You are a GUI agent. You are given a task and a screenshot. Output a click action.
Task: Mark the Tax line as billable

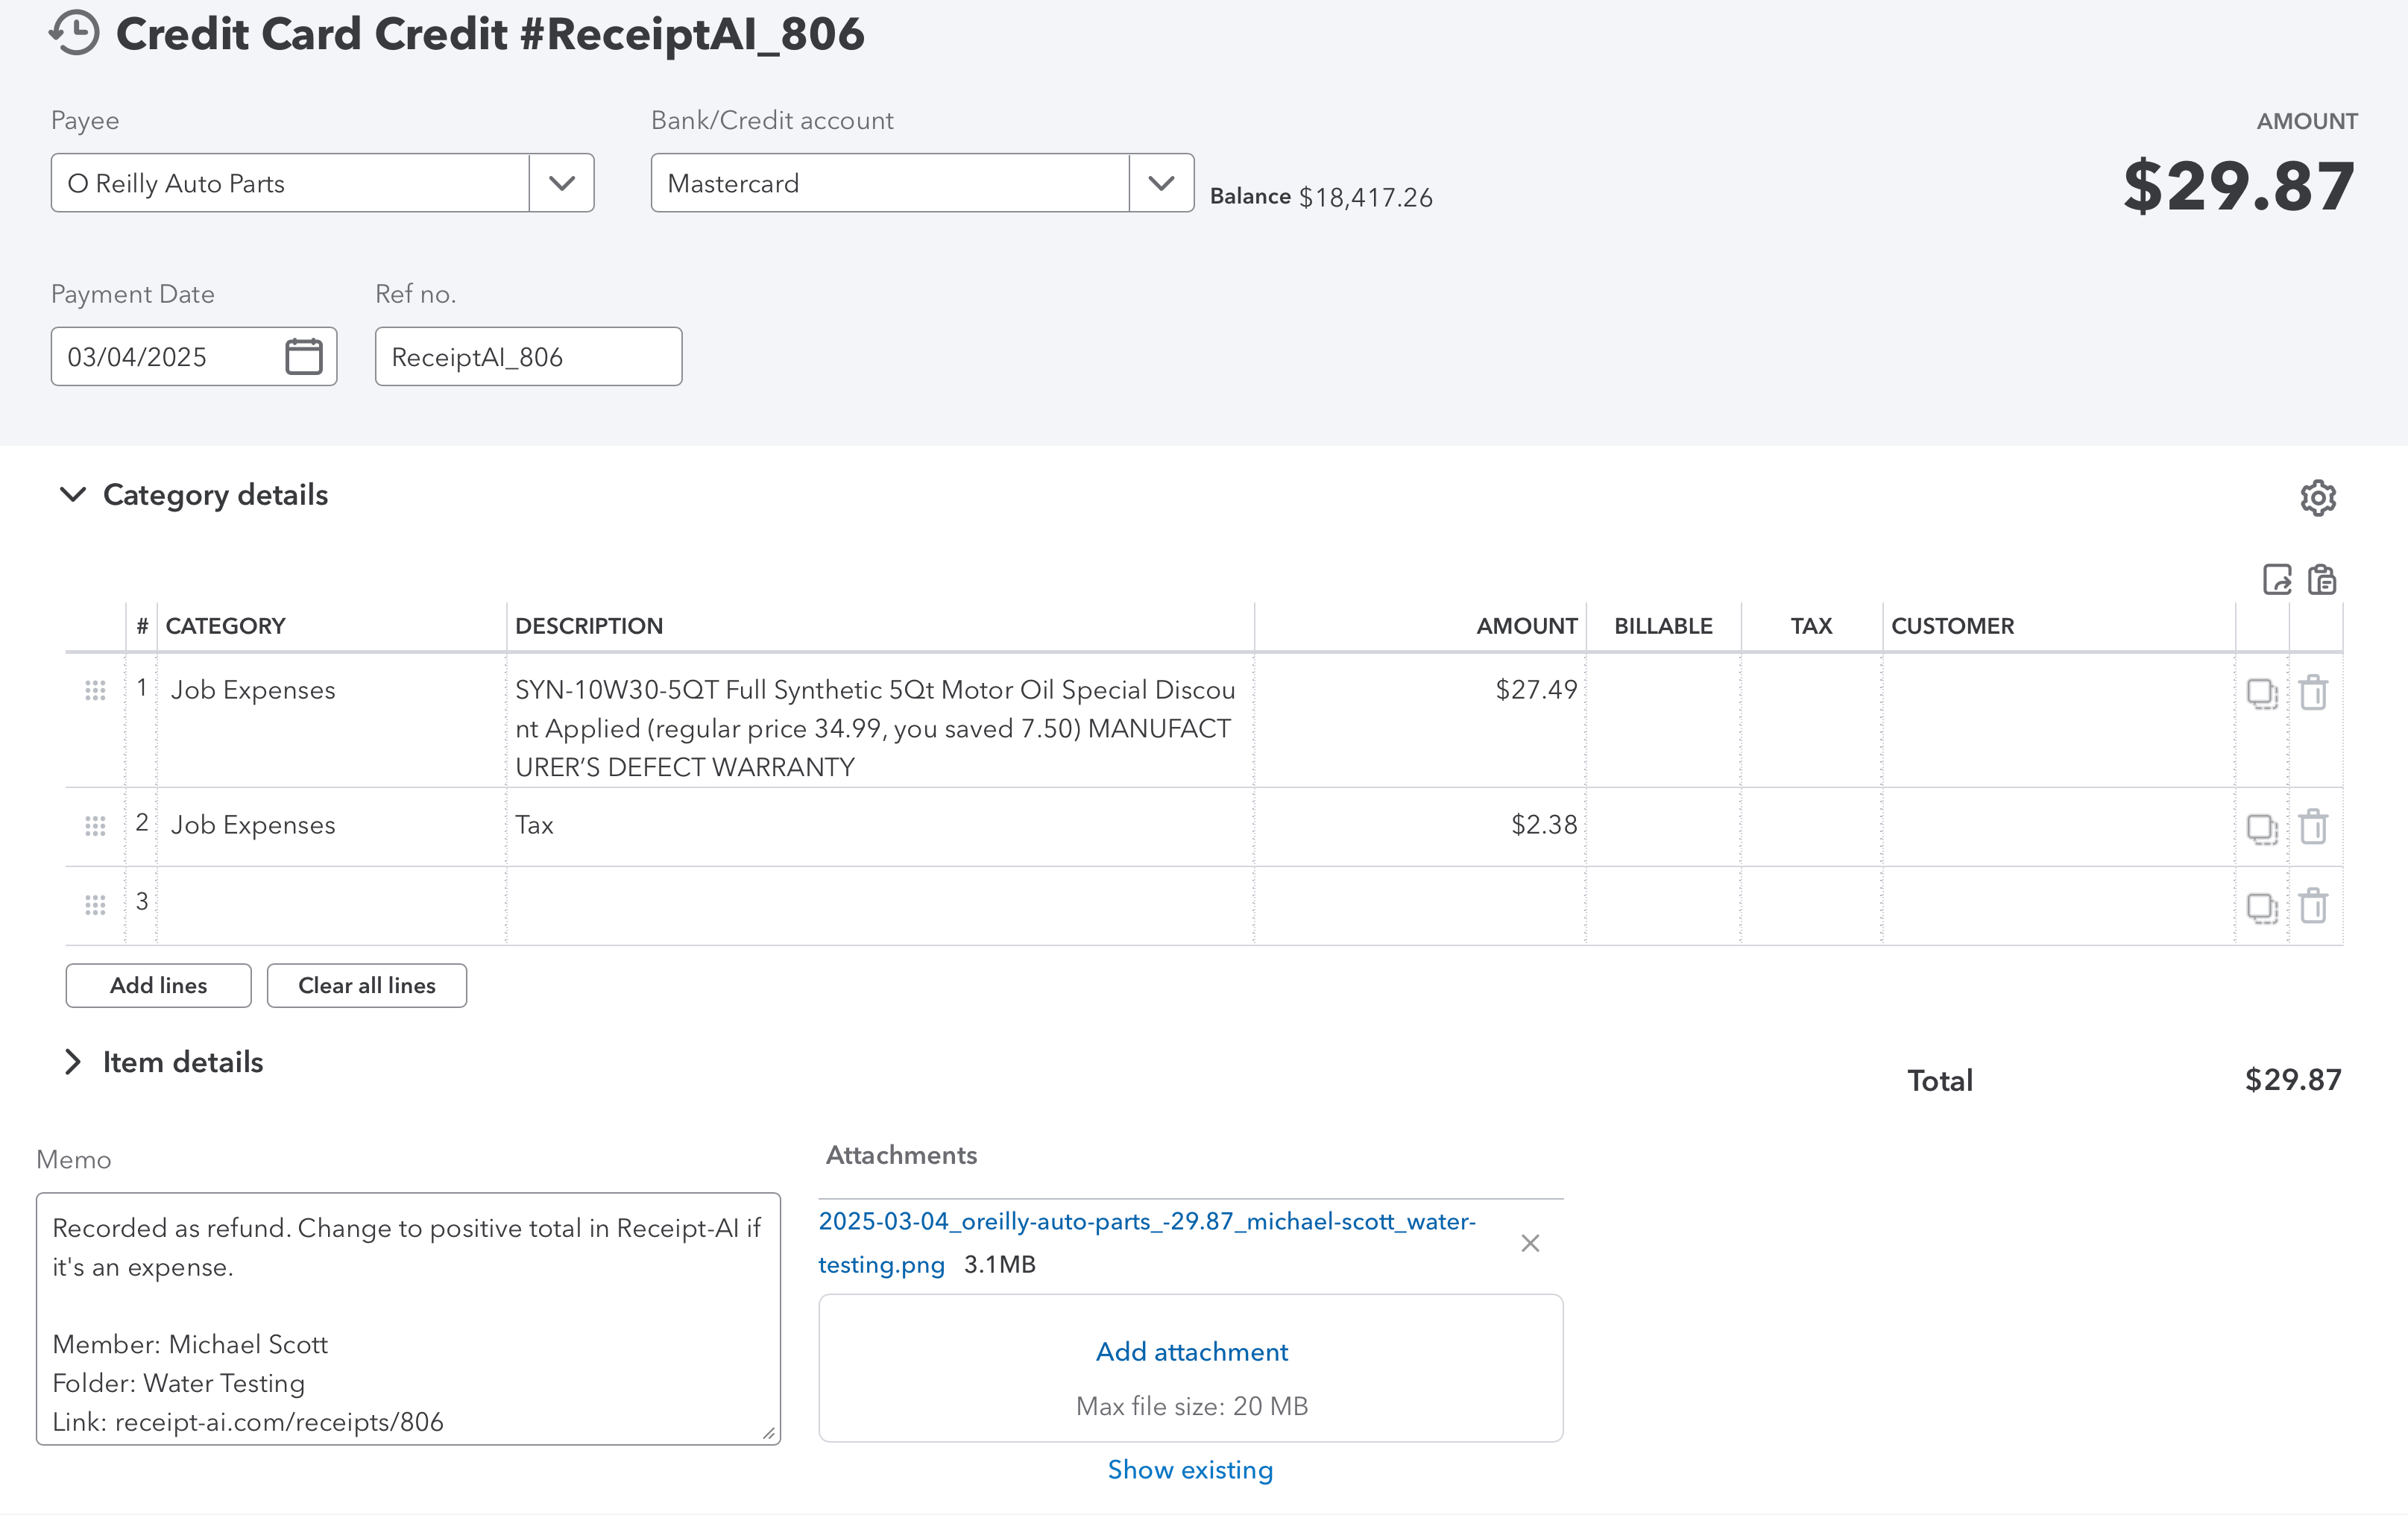click(1664, 825)
